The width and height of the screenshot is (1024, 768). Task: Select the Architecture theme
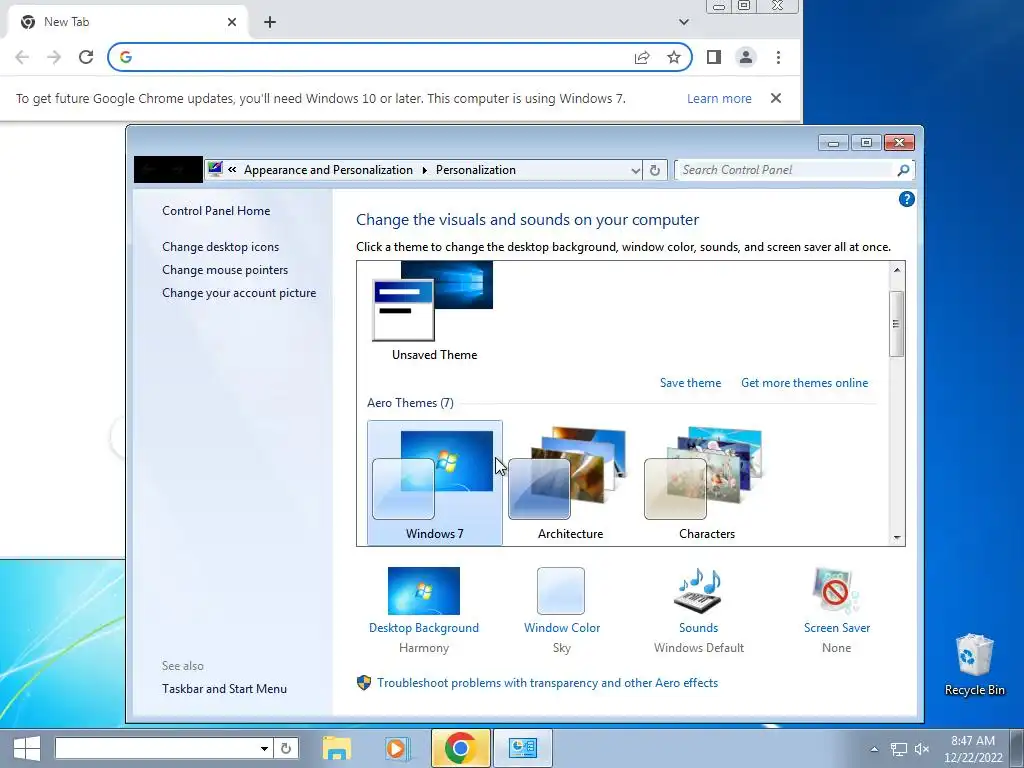[571, 483]
